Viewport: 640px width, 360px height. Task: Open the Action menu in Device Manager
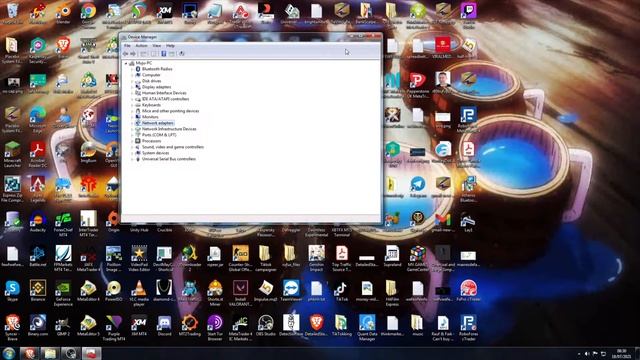tap(141, 46)
